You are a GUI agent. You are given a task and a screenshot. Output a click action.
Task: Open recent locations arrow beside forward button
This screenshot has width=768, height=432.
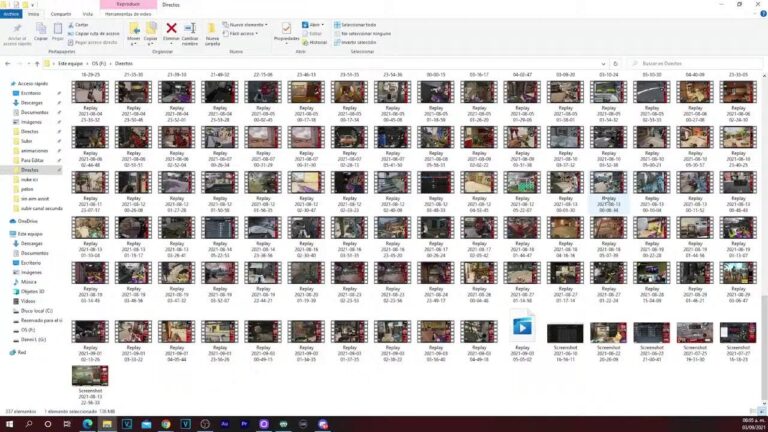(x=29, y=64)
